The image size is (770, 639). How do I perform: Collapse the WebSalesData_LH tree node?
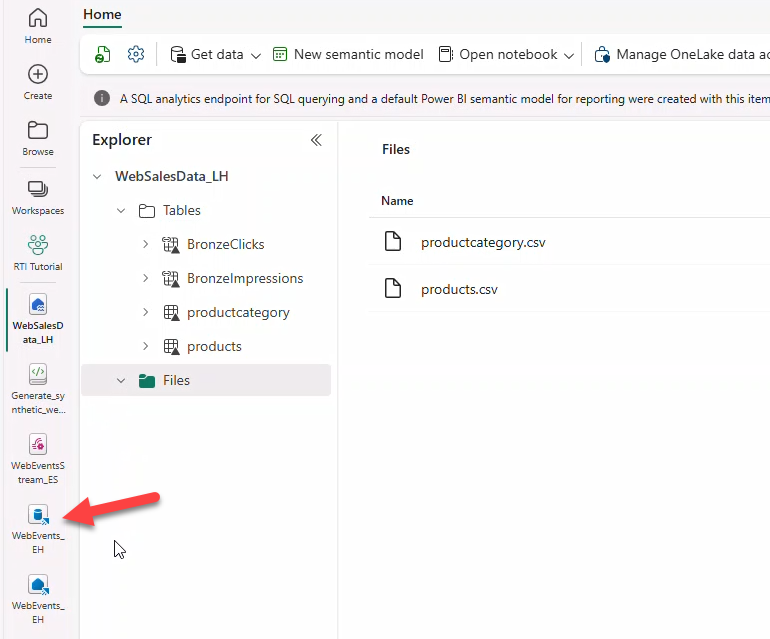coord(97,176)
